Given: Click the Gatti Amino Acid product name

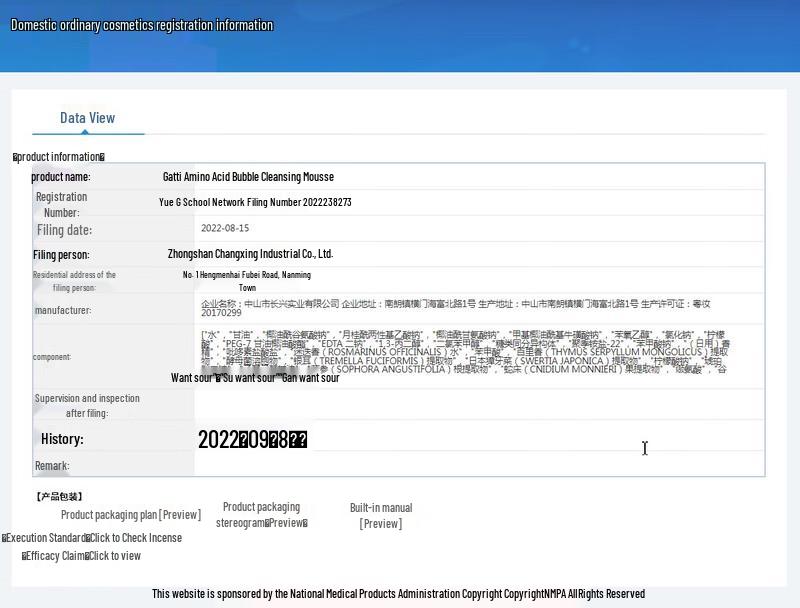Looking at the screenshot, I should click(248, 177).
